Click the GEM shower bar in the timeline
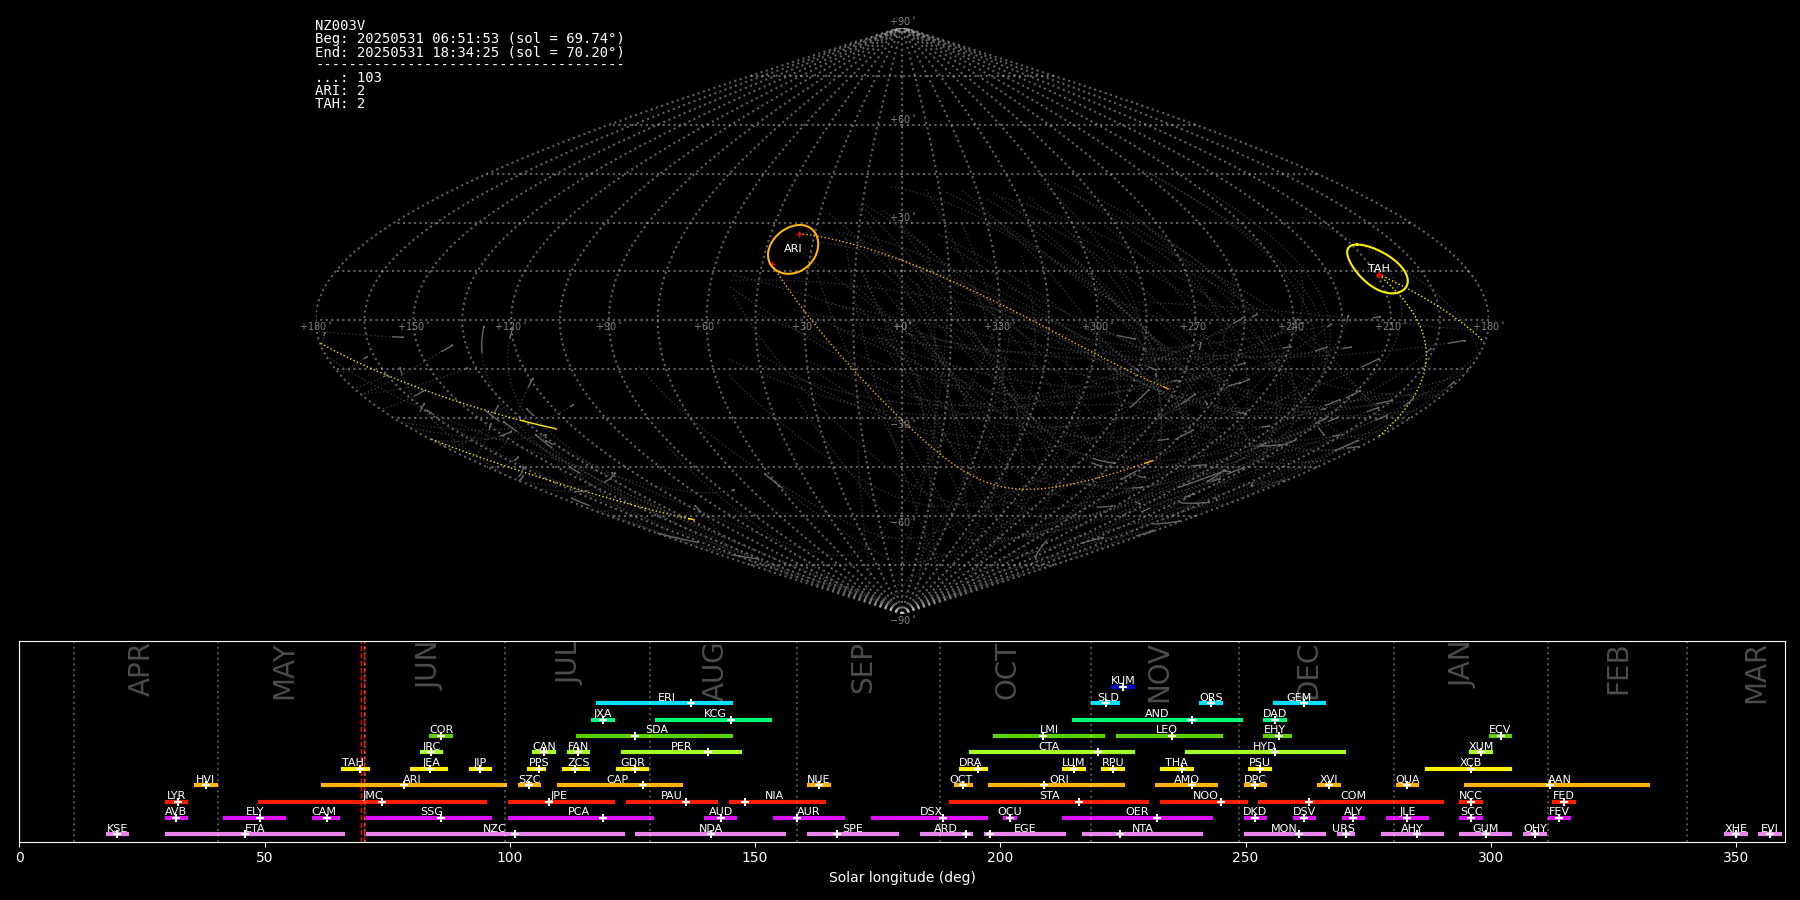 pos(1299,703)
